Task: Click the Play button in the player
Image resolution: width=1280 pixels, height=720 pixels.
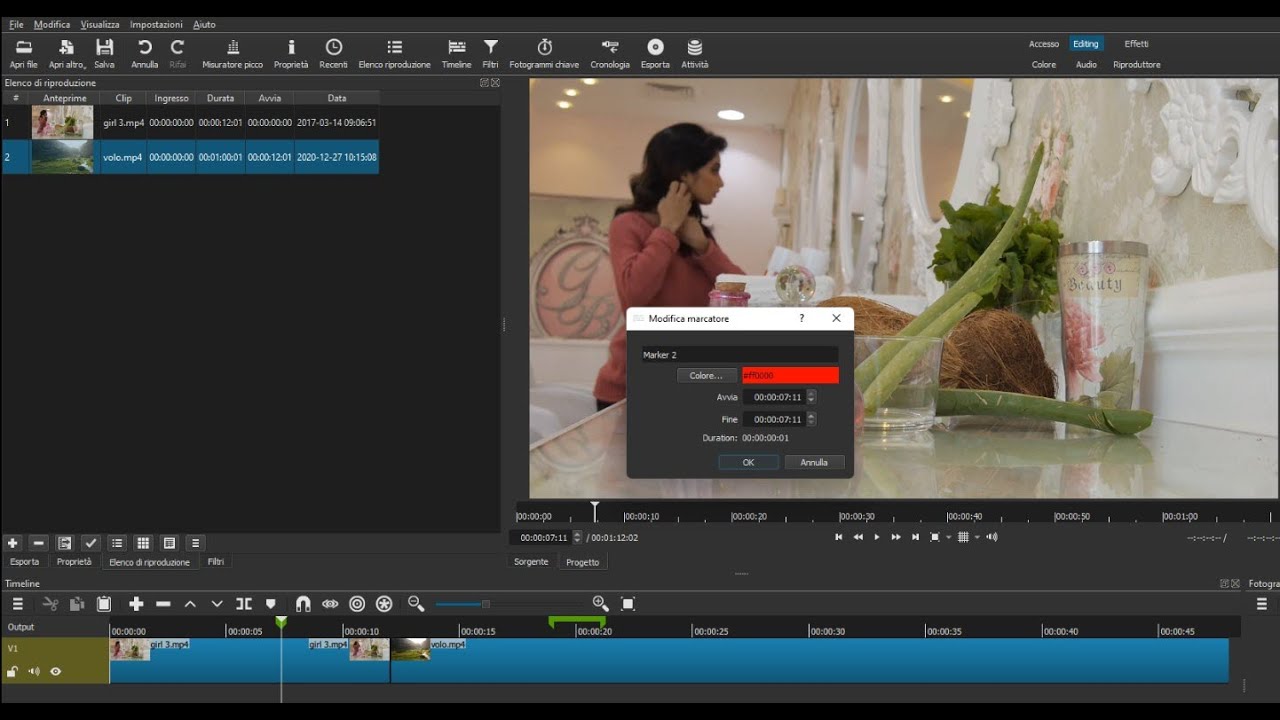Action: tap(877, 537)
